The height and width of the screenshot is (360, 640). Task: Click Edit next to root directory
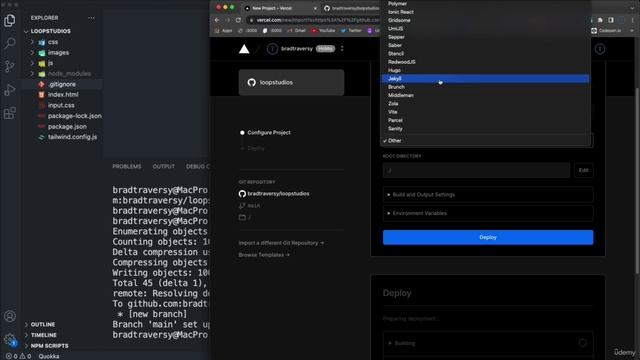pos(584,170)
